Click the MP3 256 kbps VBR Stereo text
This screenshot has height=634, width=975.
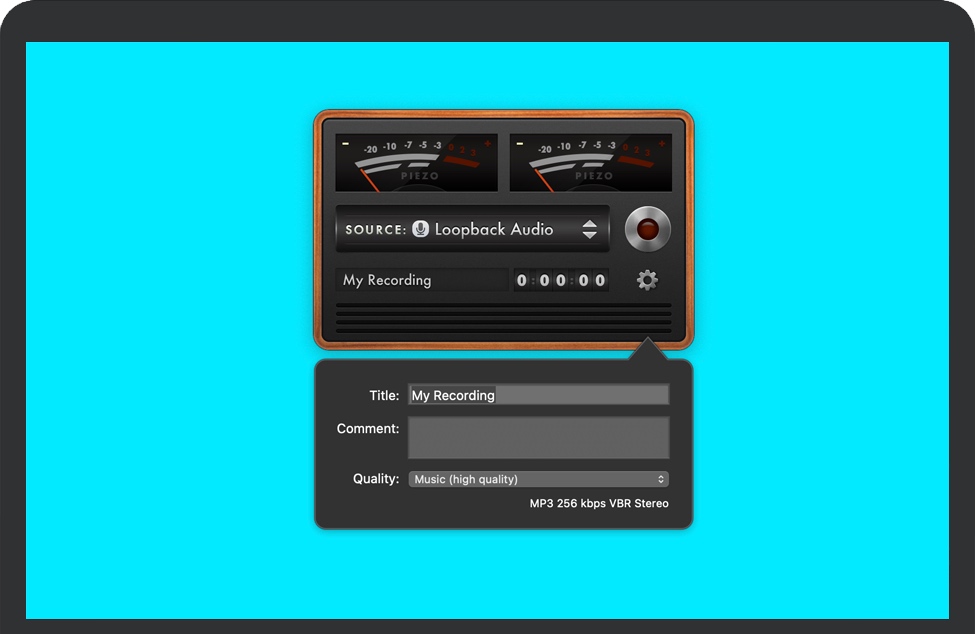tap(598, 504)
